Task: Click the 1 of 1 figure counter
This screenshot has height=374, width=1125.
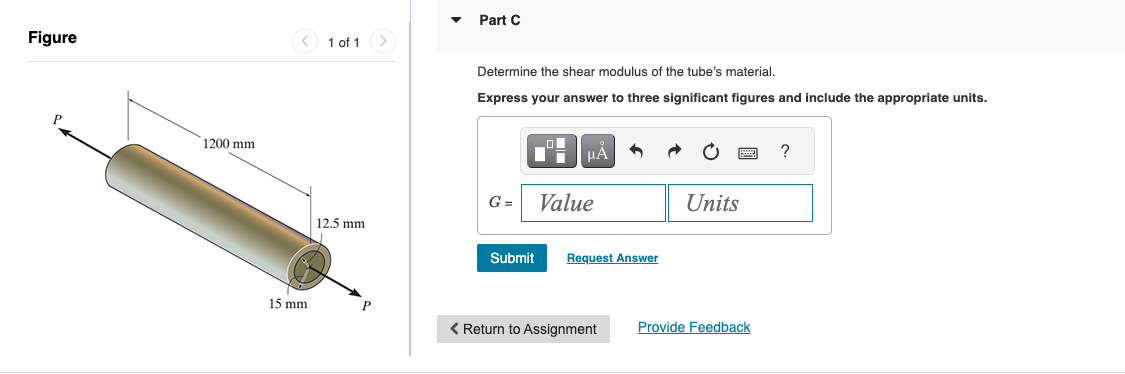Action: point(344,42)
